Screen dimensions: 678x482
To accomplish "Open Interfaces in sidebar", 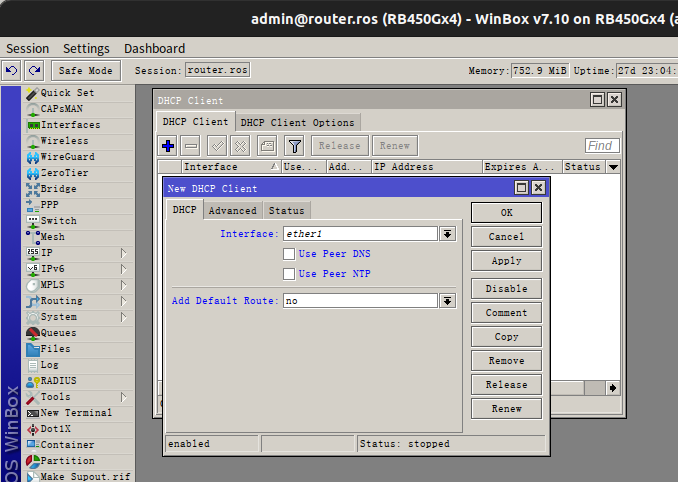I will [79, 125].
